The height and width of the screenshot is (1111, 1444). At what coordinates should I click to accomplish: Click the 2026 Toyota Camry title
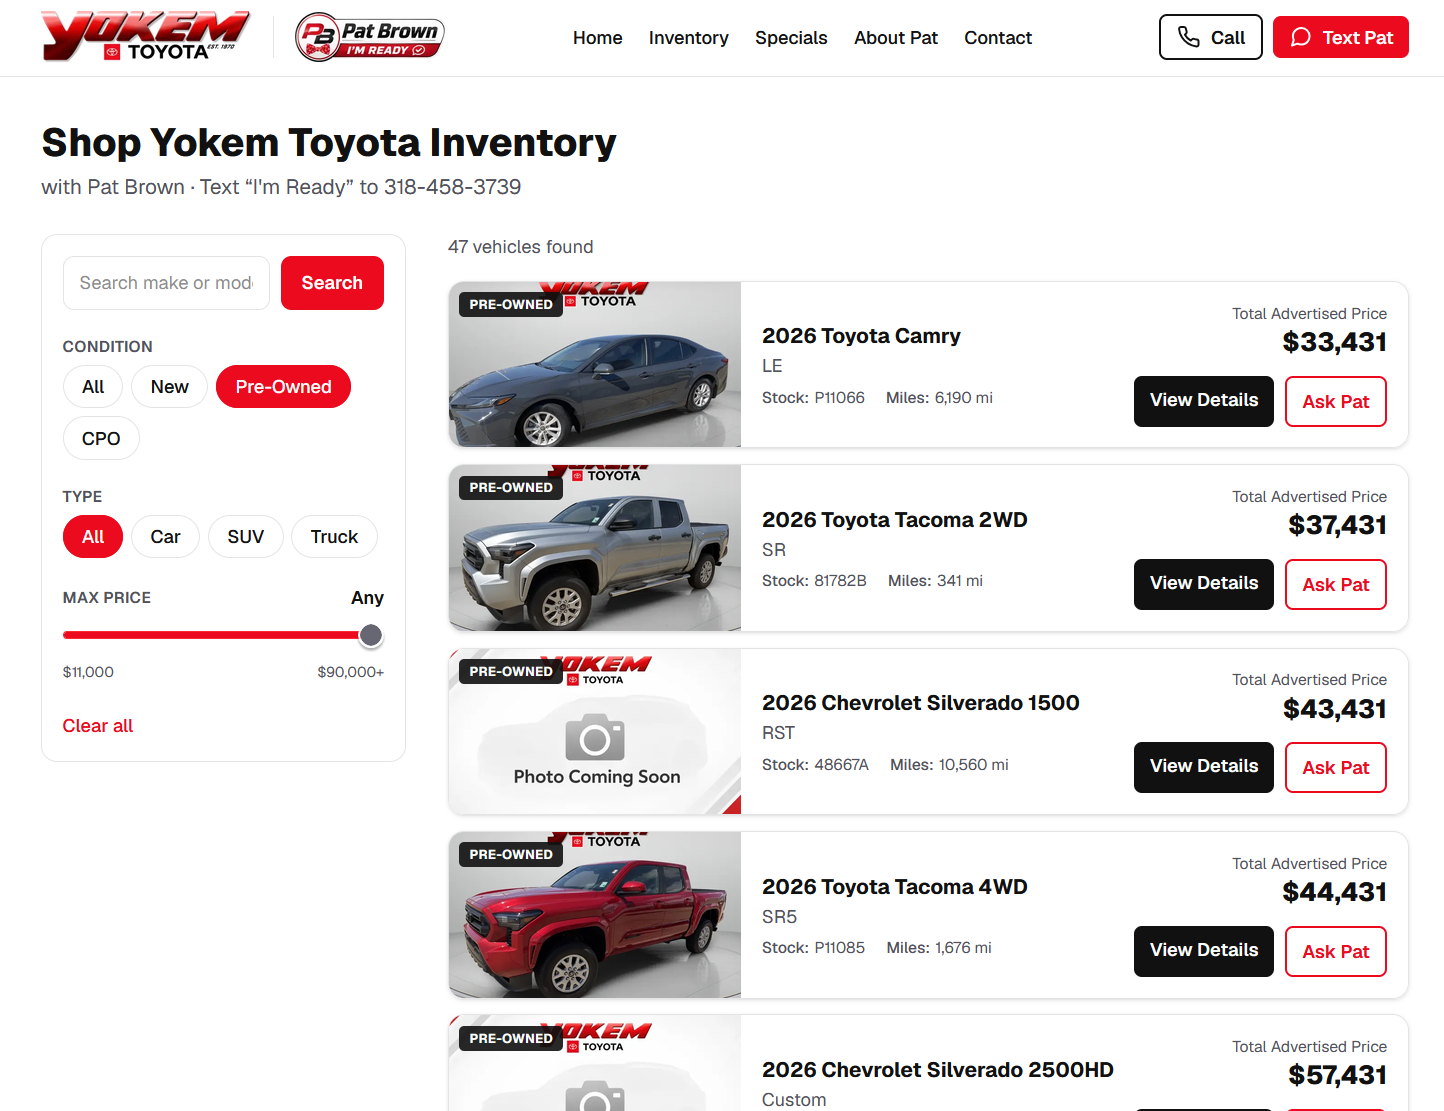(x=861, y=336)
